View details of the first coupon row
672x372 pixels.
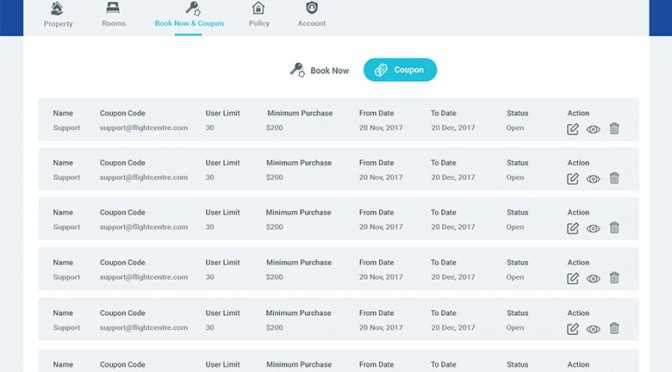[593, 129]
